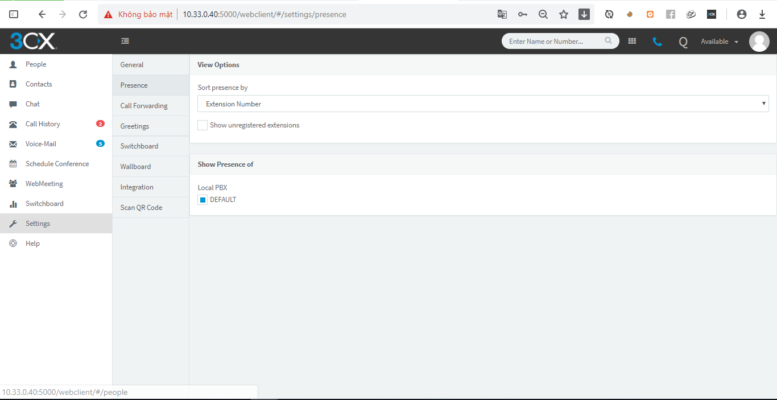This screenshot has width=777, height=400.
Task: Collapse sidebar using hamburger menu icon
Action: pos(125,41)
